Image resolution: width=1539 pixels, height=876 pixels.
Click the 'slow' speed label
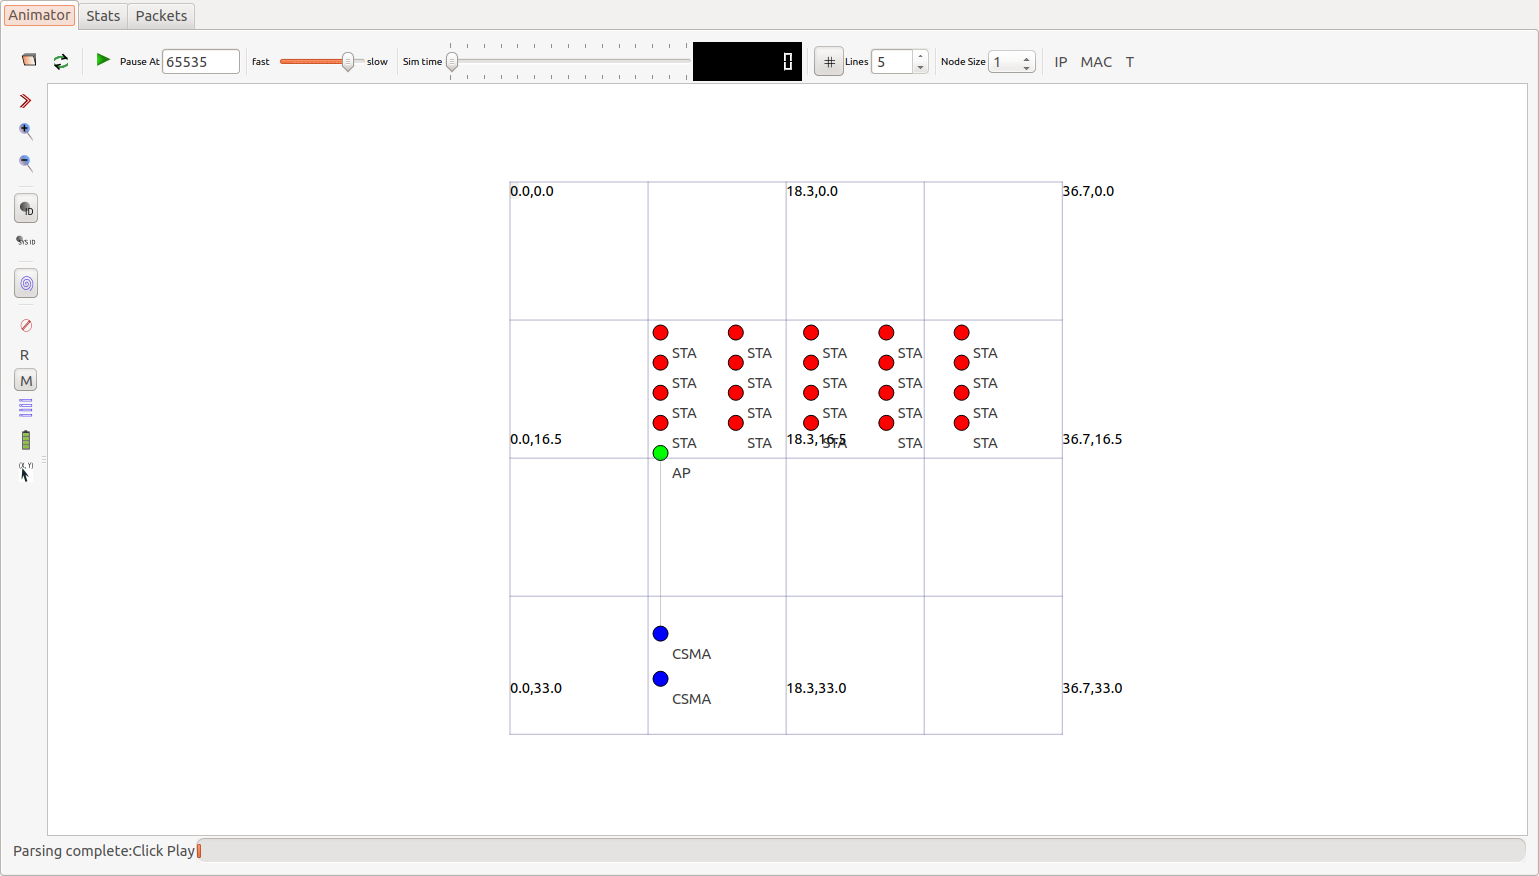coord(377,62)
